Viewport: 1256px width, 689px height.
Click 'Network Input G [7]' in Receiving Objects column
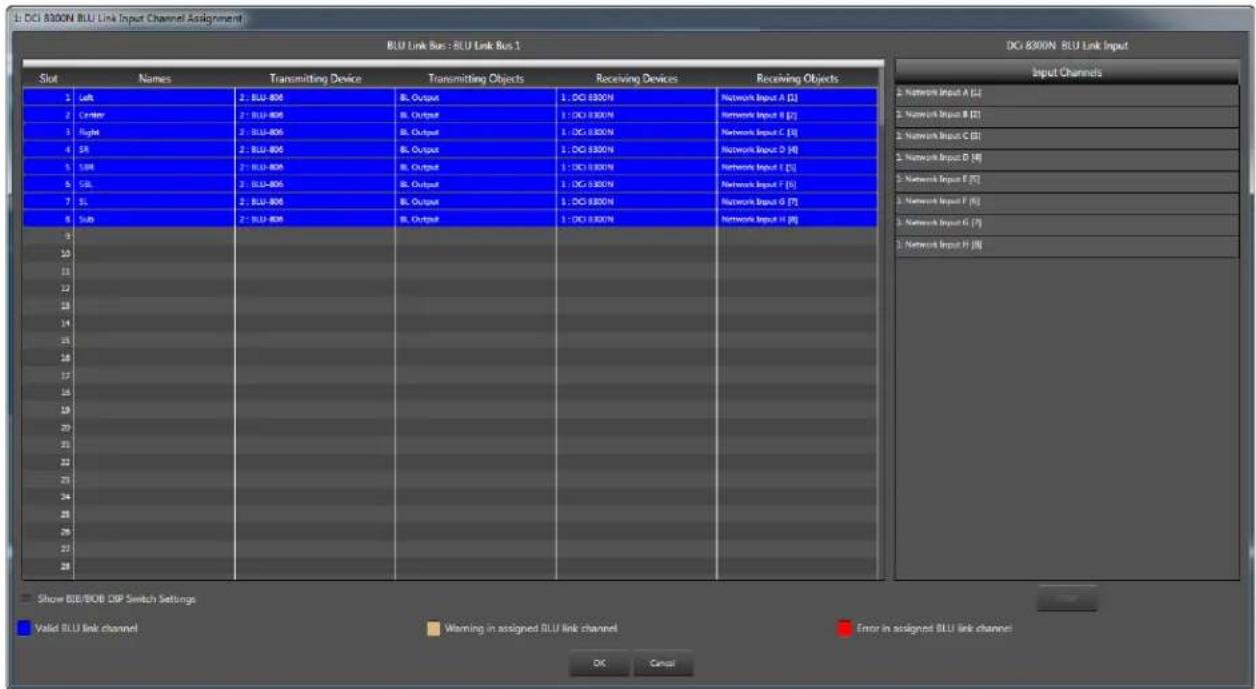pyautogui.click(x=797, y=201)
